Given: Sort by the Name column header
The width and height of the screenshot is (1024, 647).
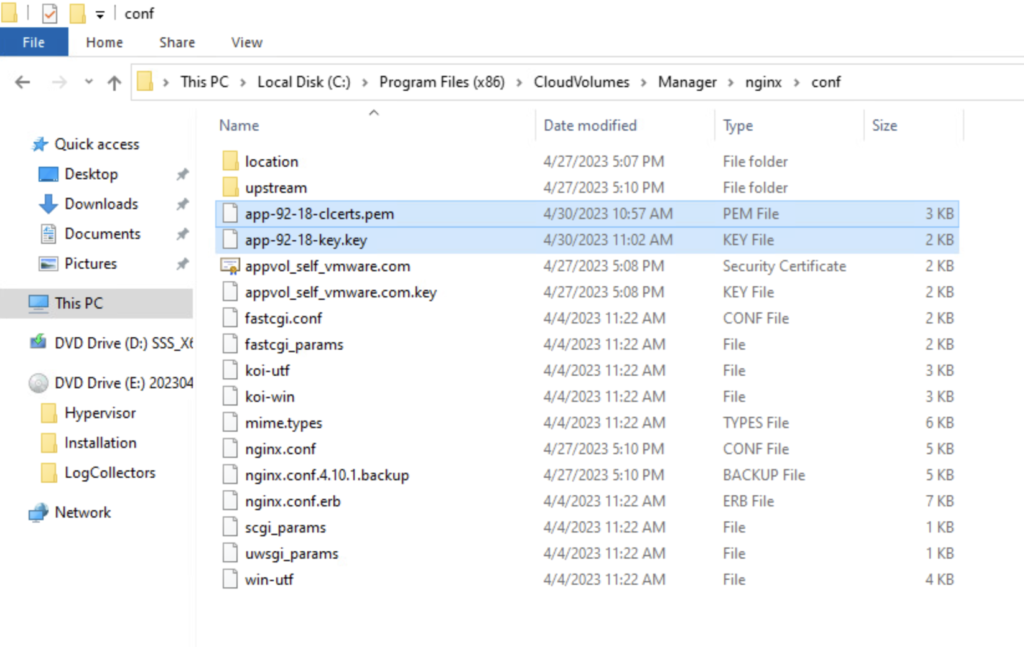Looking at the screenshot, I should [x=239, y=125].
